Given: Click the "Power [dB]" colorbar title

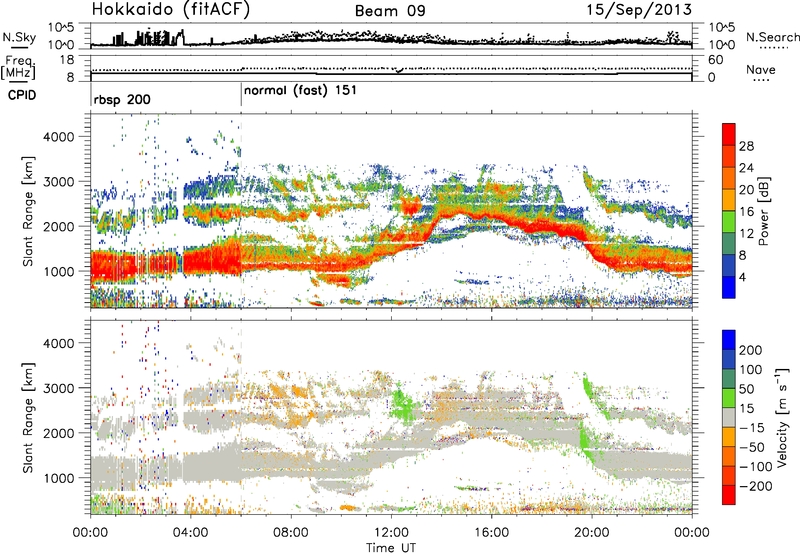Looking at the screenshot, I should pos(763,211).
